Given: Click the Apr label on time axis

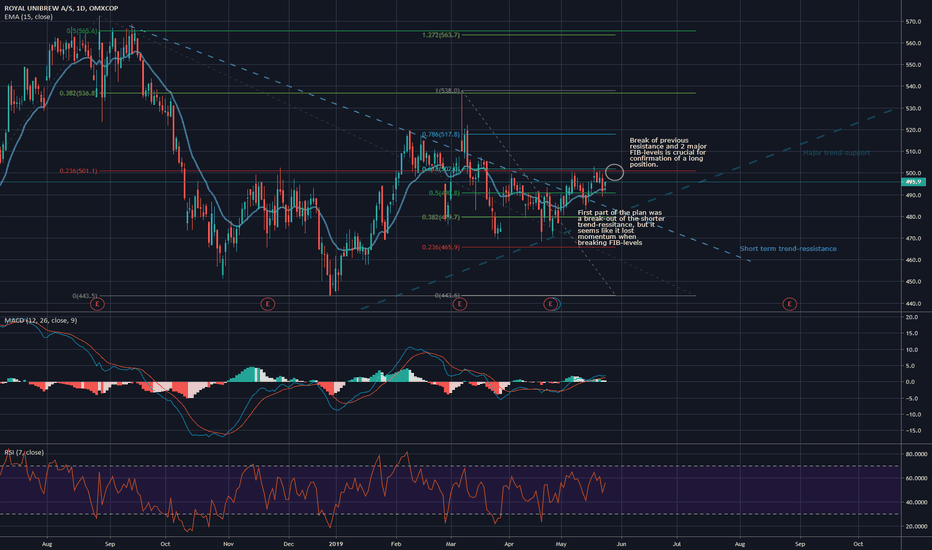Looking at the screenshot, I should click(509, 544).
